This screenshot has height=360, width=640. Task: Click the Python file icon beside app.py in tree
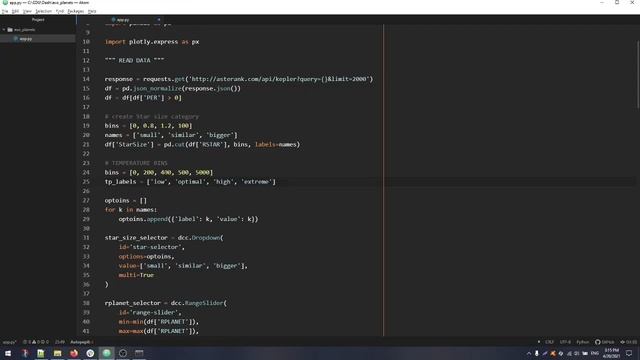point(16,39)
